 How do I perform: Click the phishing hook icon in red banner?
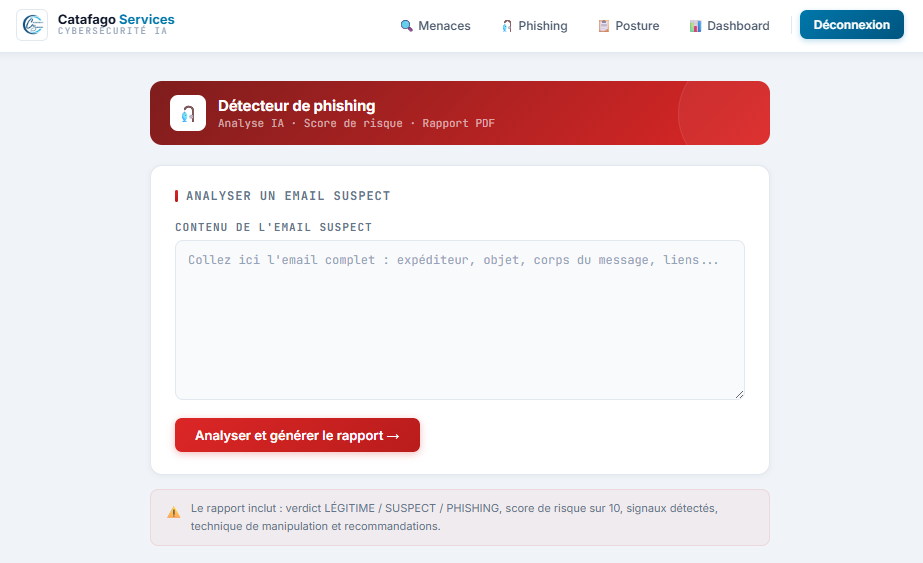(188, 113)
